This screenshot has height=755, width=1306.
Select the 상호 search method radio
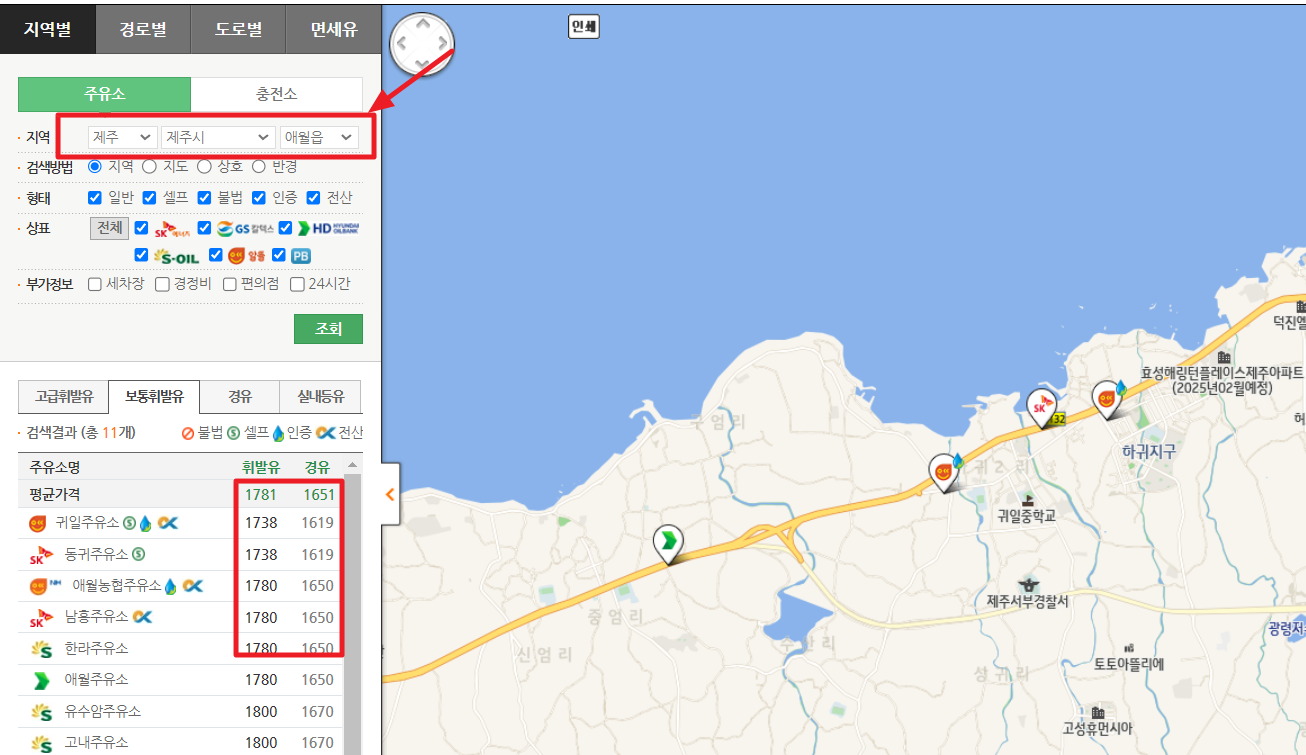tap(204, 166)
